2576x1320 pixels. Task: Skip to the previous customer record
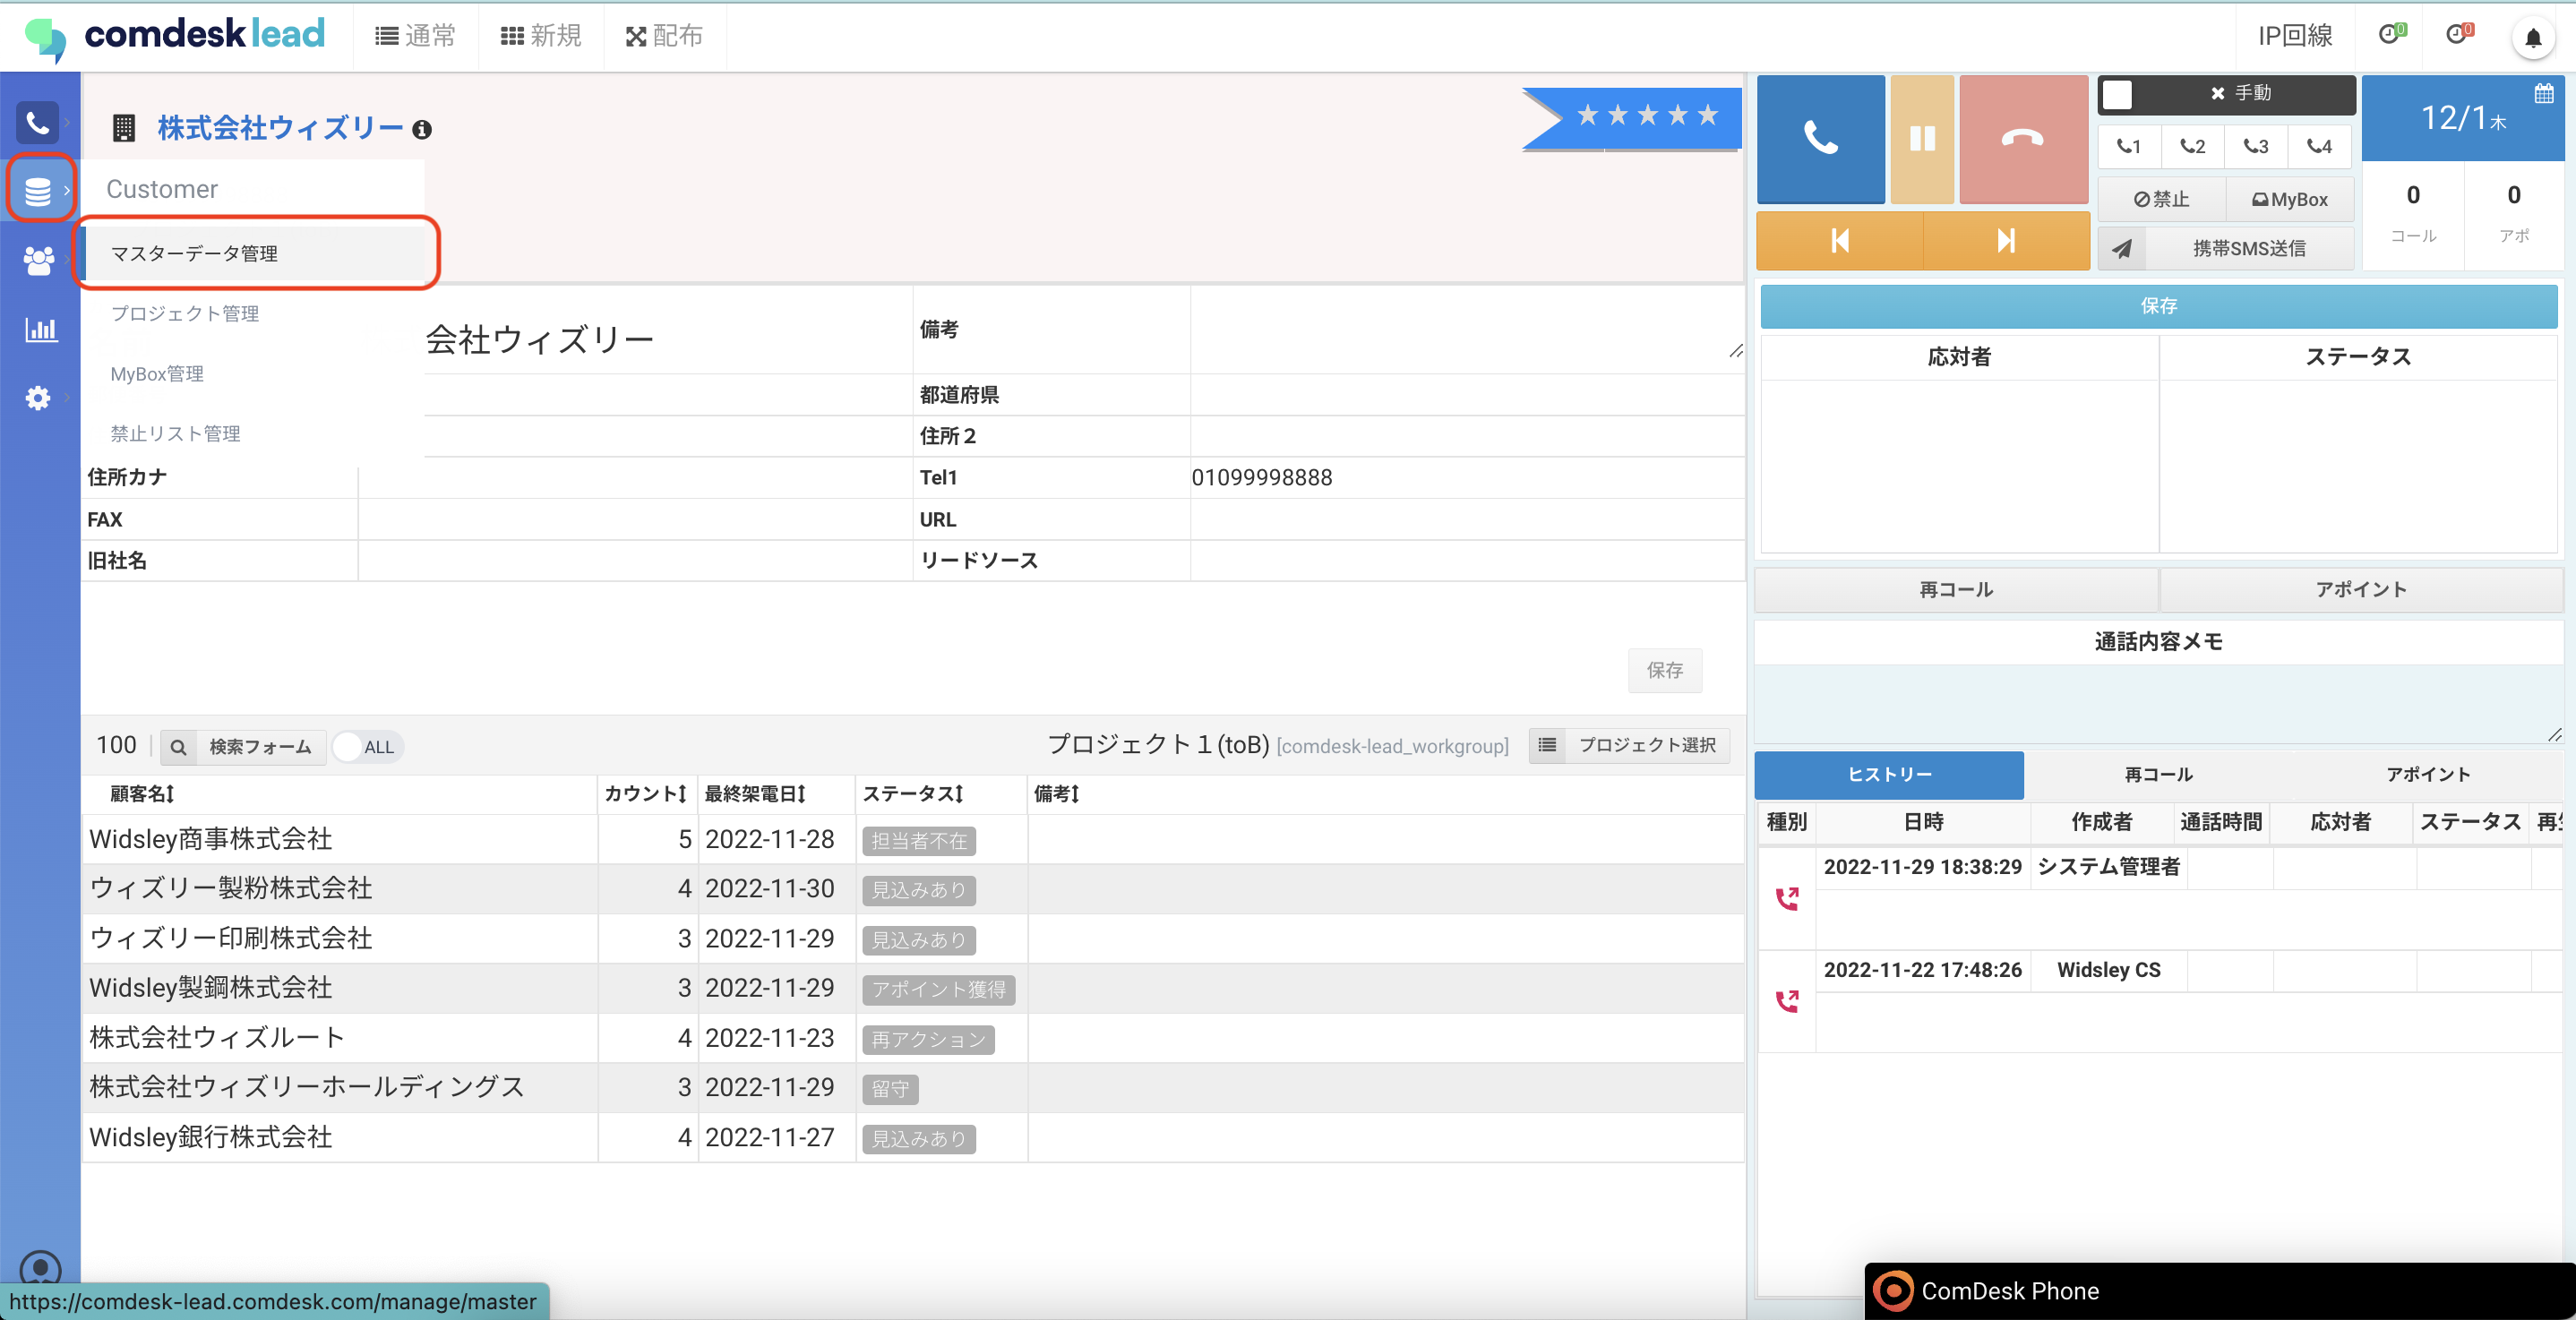point(1839,241)
